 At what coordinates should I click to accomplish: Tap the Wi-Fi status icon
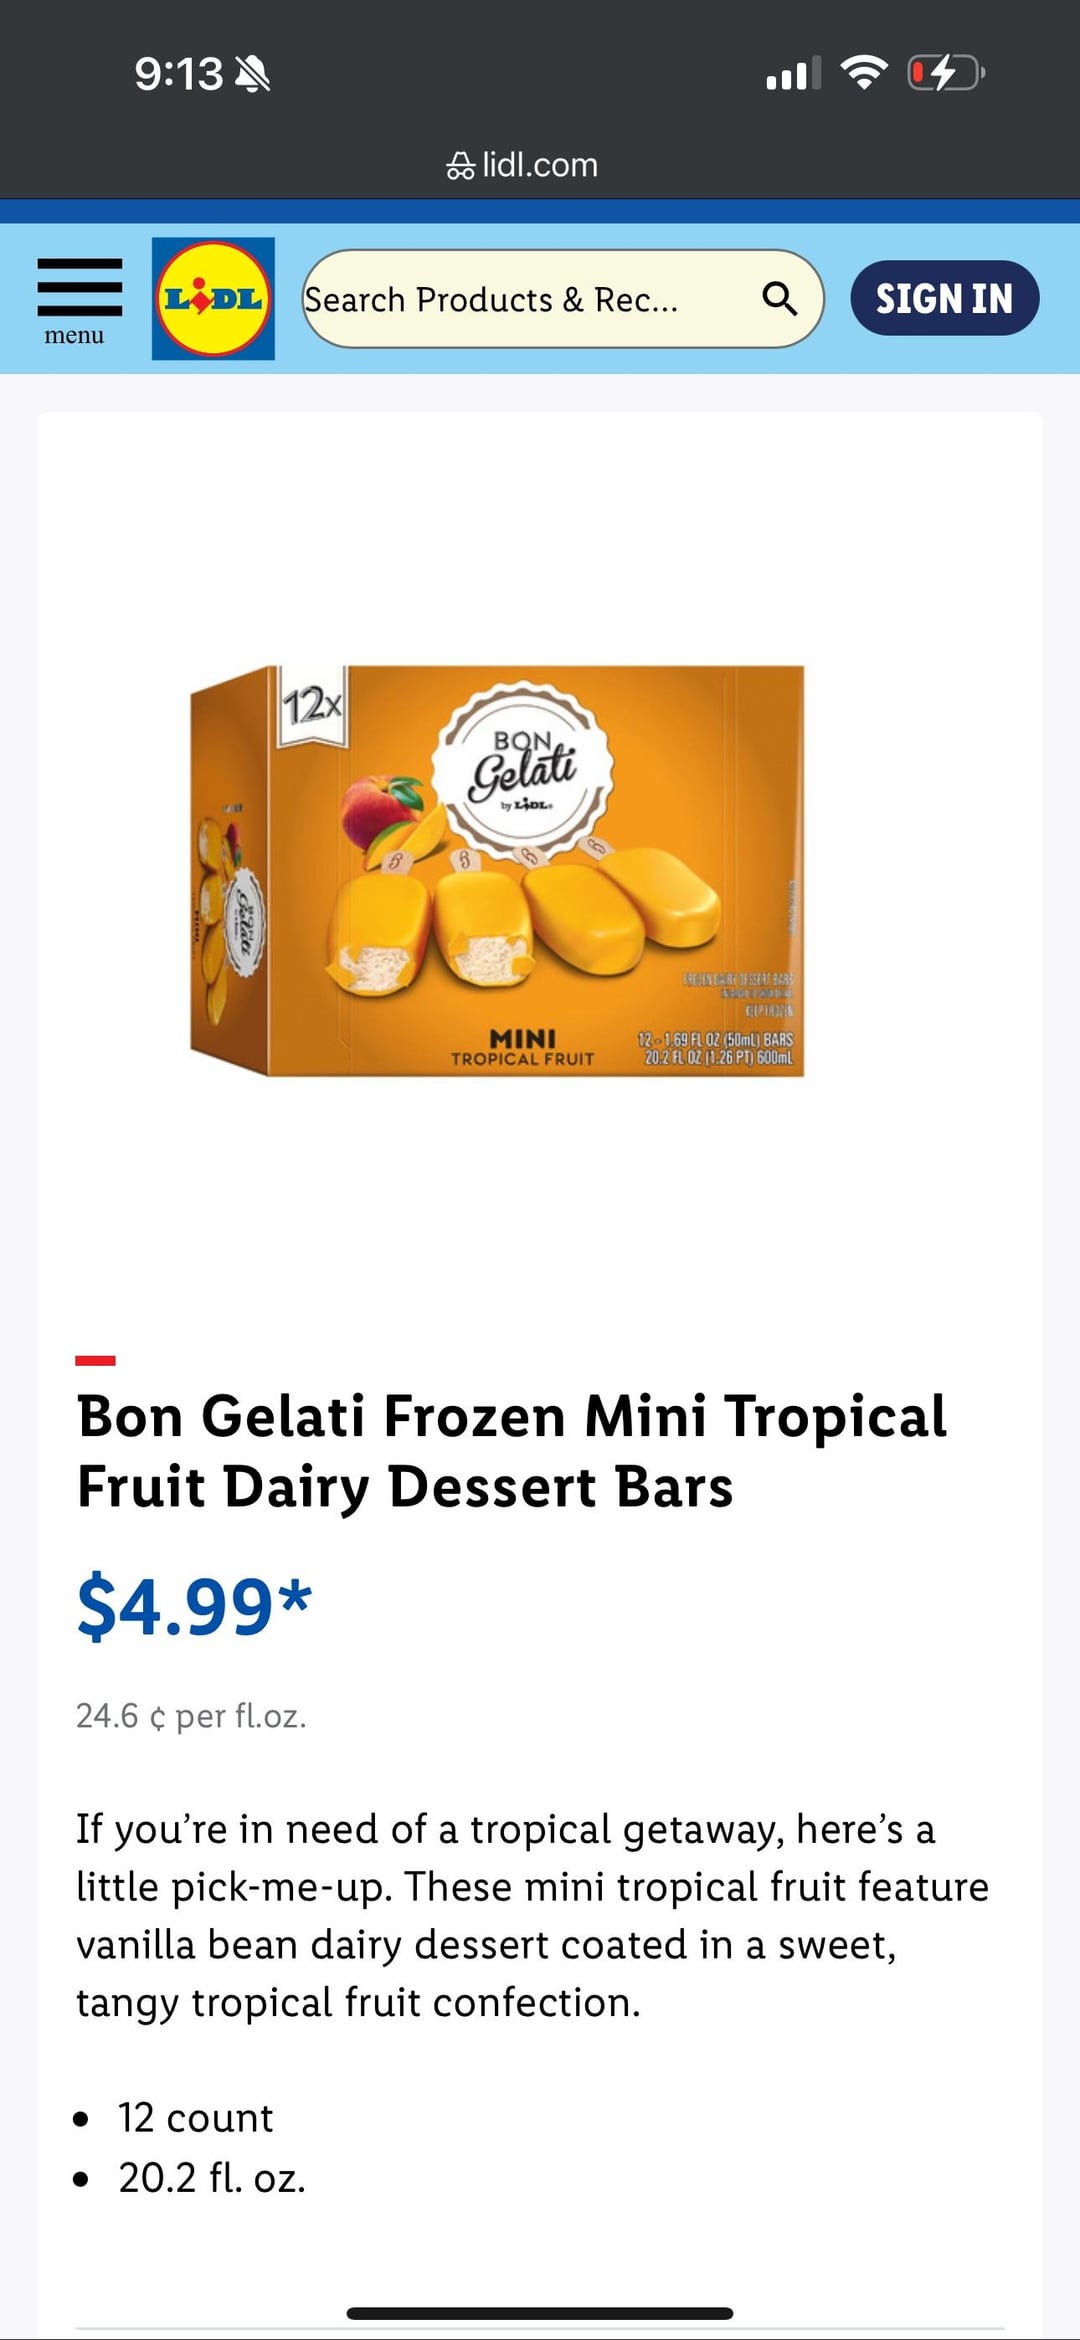pyautogui.click(x=864, y=72)
